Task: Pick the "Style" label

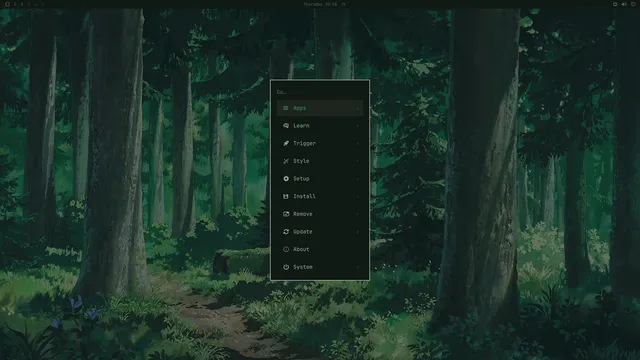Action: (301, 161)
